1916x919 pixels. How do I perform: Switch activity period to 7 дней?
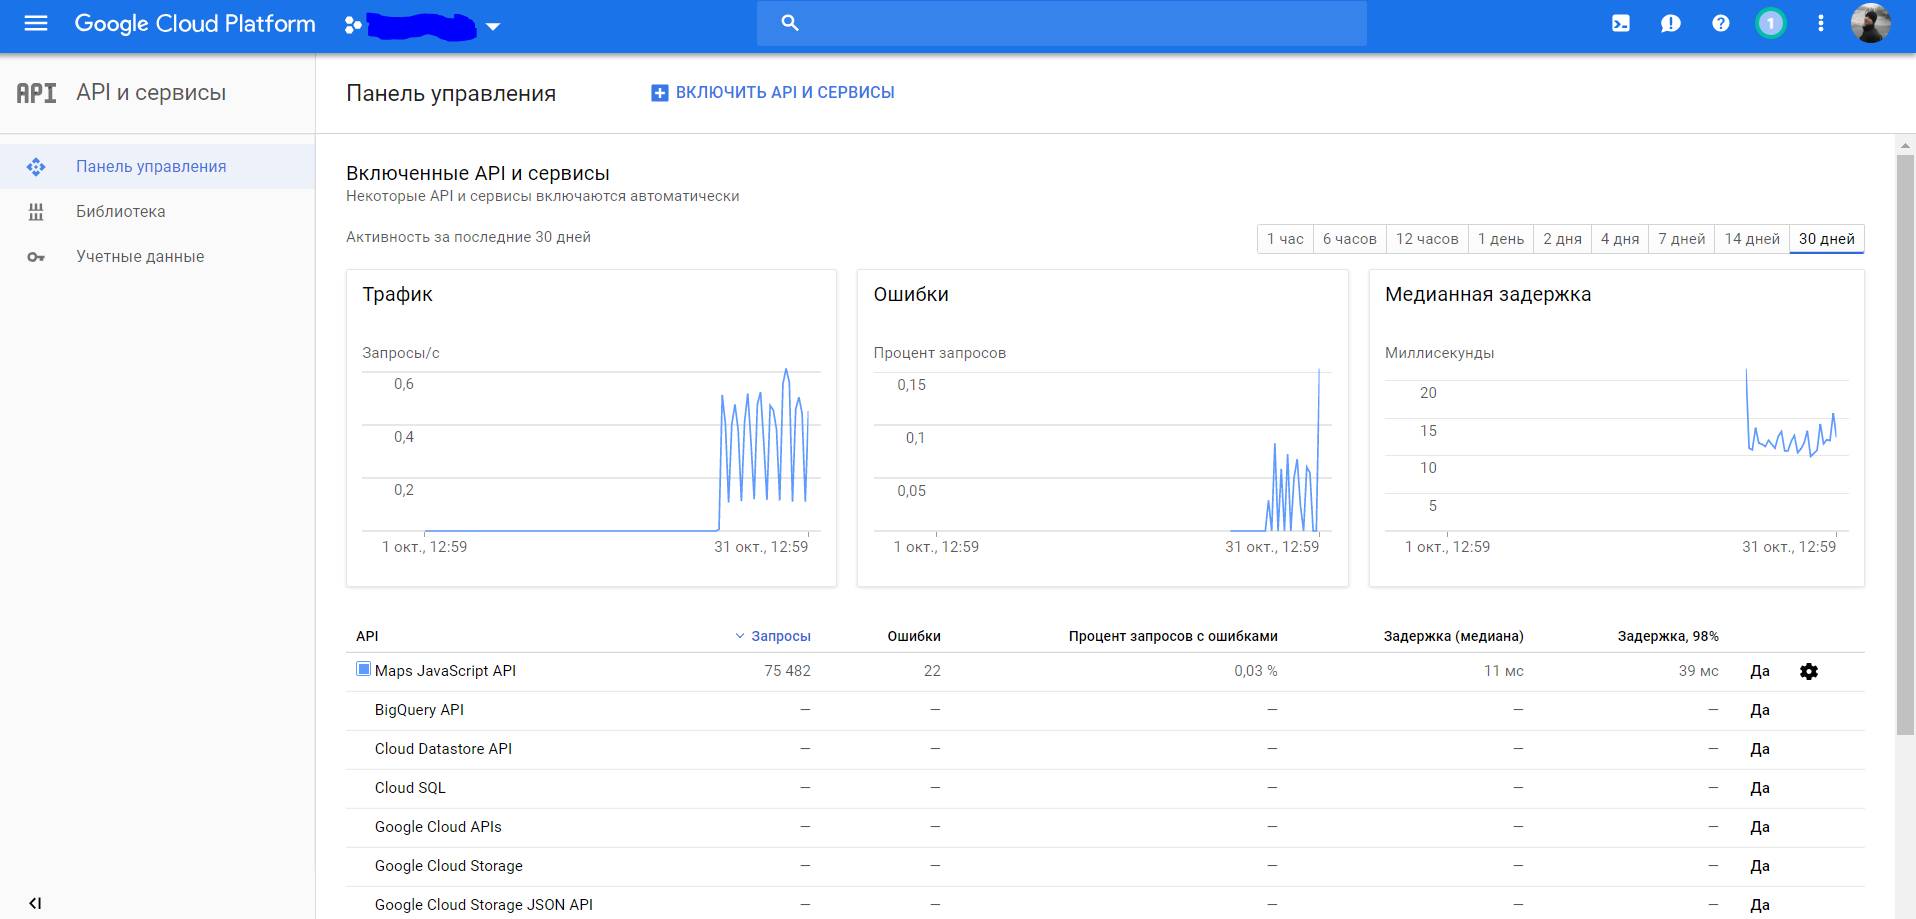[1680, 239]
